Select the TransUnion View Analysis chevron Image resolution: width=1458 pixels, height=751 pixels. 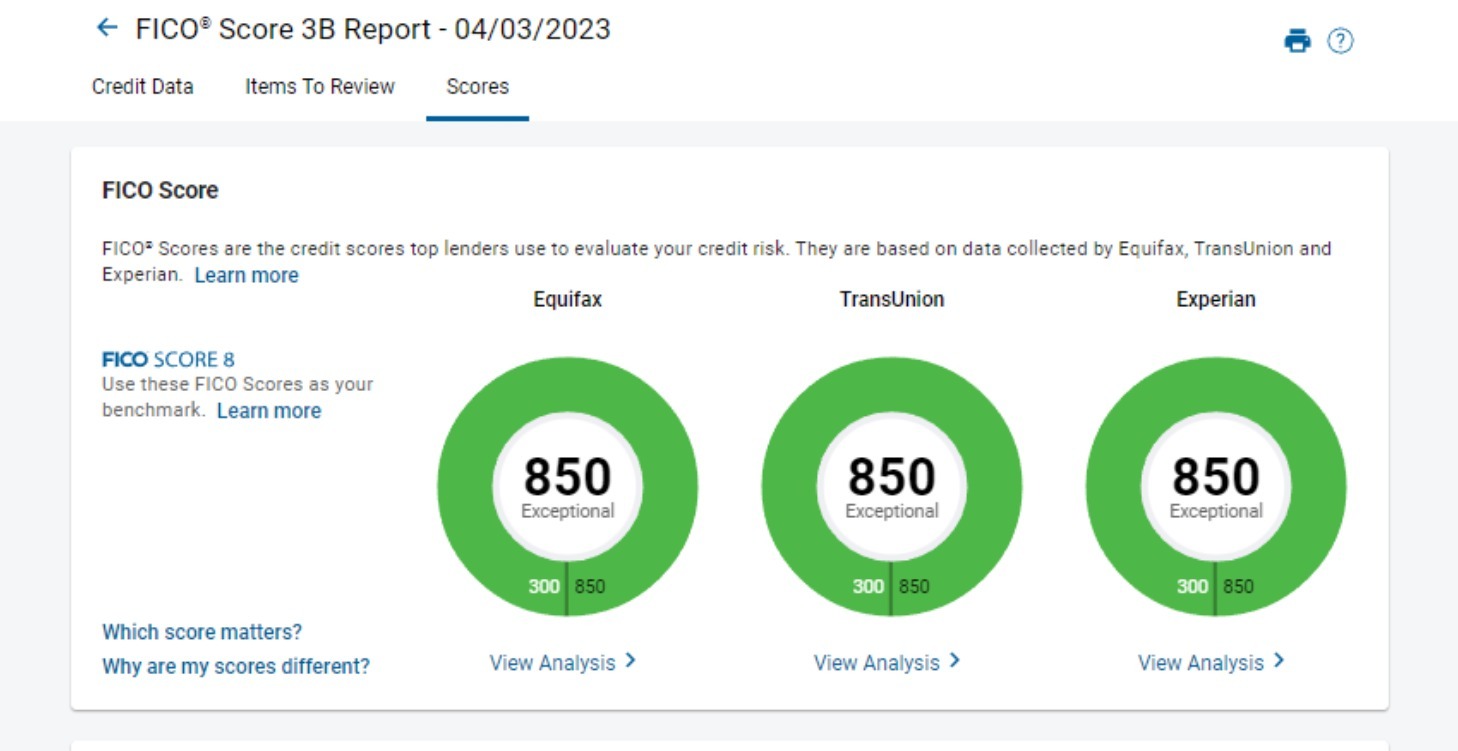(x=955, y=660)
